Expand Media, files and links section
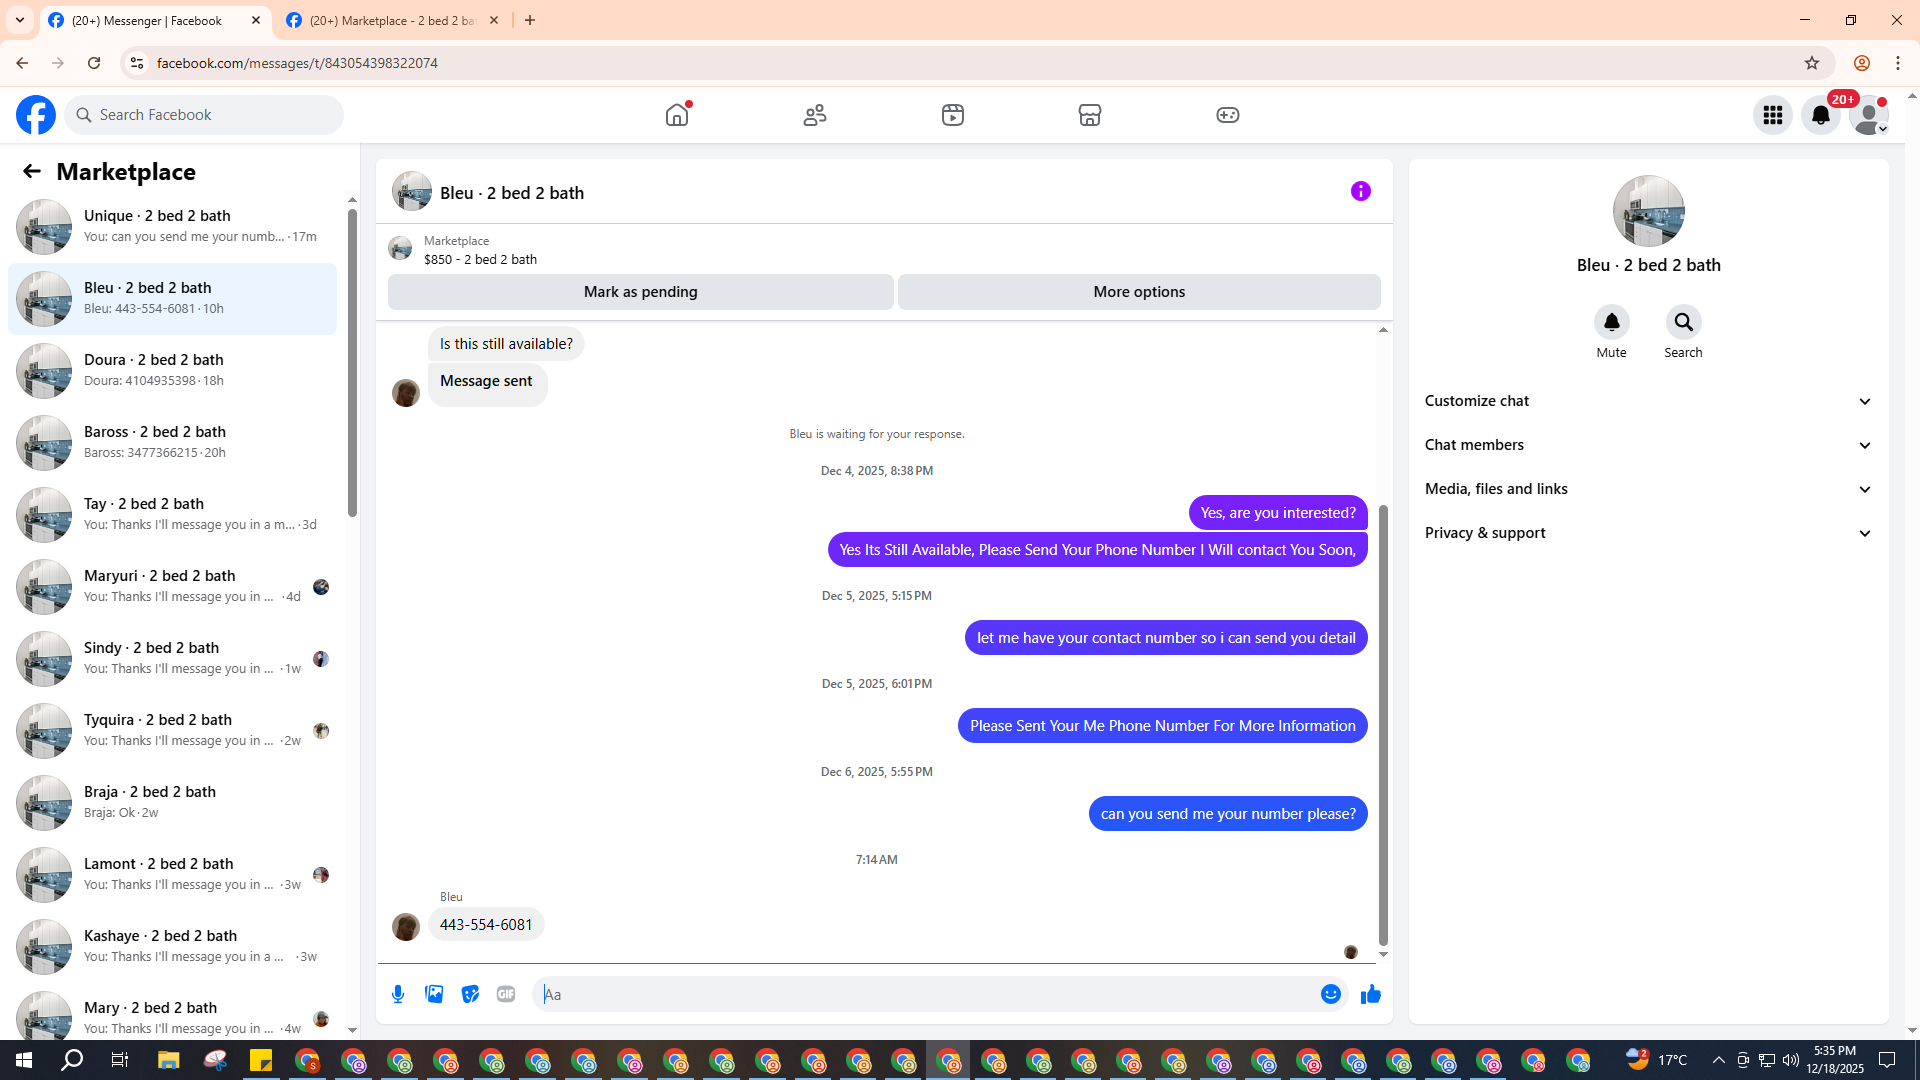The width and height of the screenshot is (1920, 1080). 1649,489
